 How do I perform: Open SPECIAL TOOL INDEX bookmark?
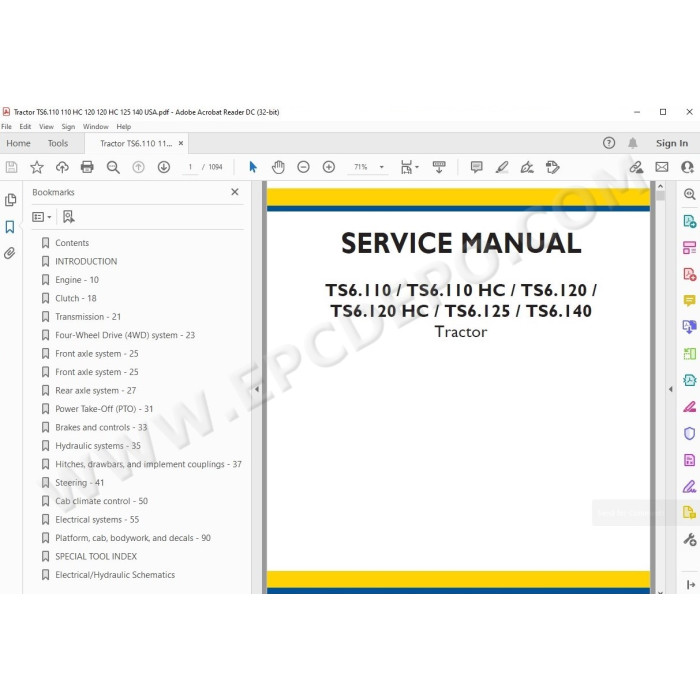96,557
